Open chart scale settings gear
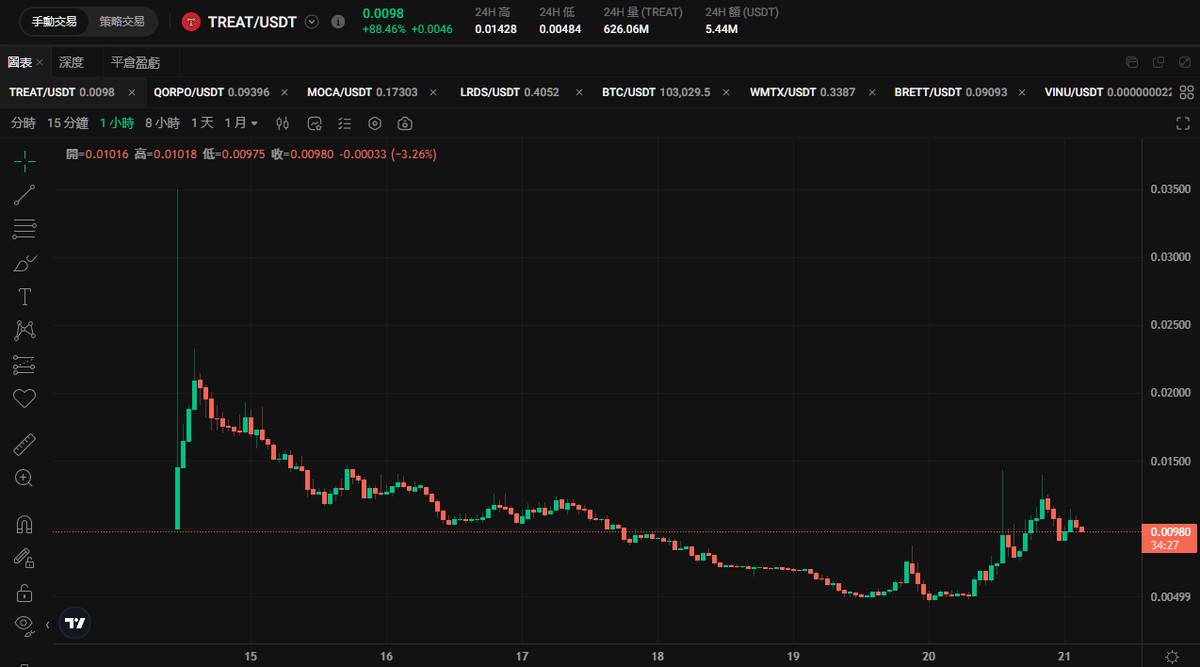1200x667 pixels. [1172, 656]
